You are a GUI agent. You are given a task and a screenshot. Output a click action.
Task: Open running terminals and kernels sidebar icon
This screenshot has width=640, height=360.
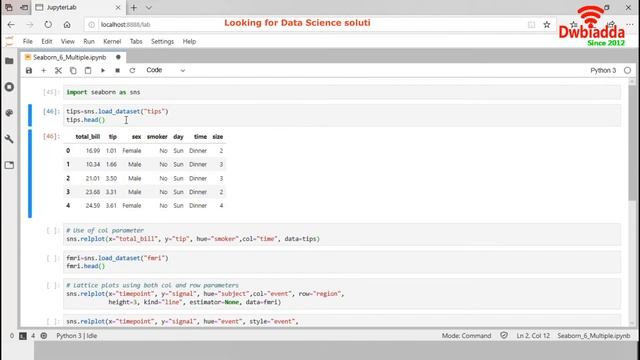pos(9,87)
